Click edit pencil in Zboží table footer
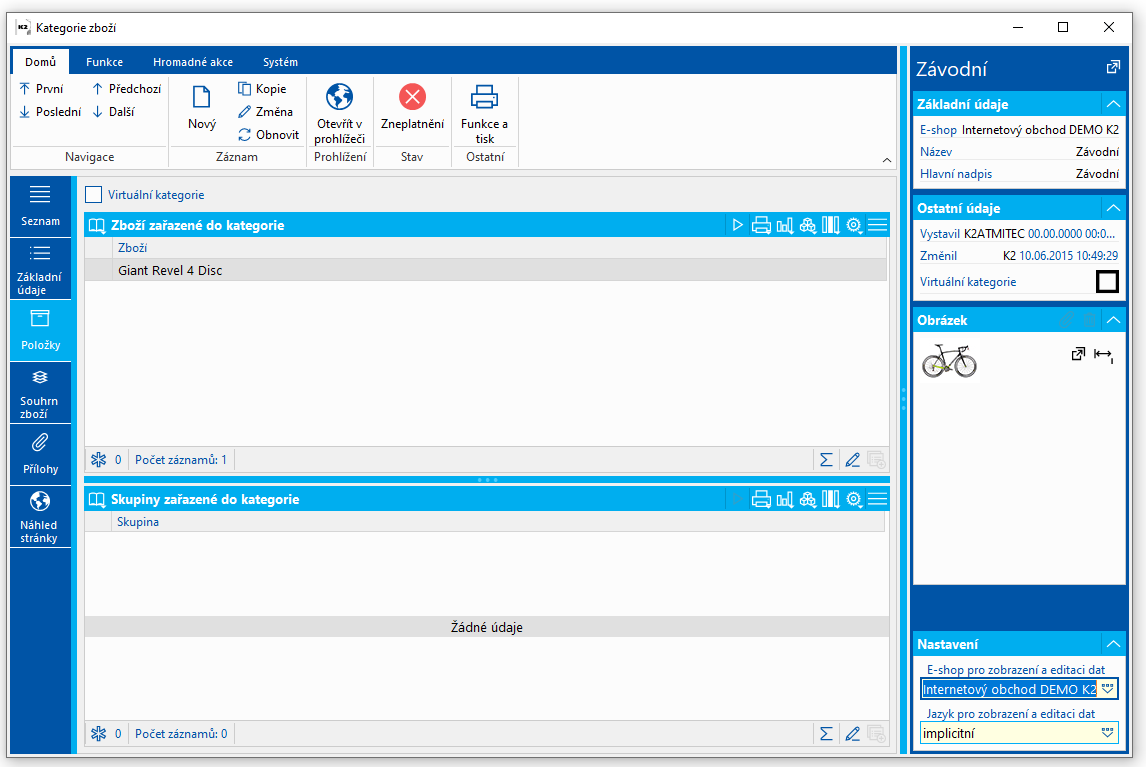 [x=852, y=460]
